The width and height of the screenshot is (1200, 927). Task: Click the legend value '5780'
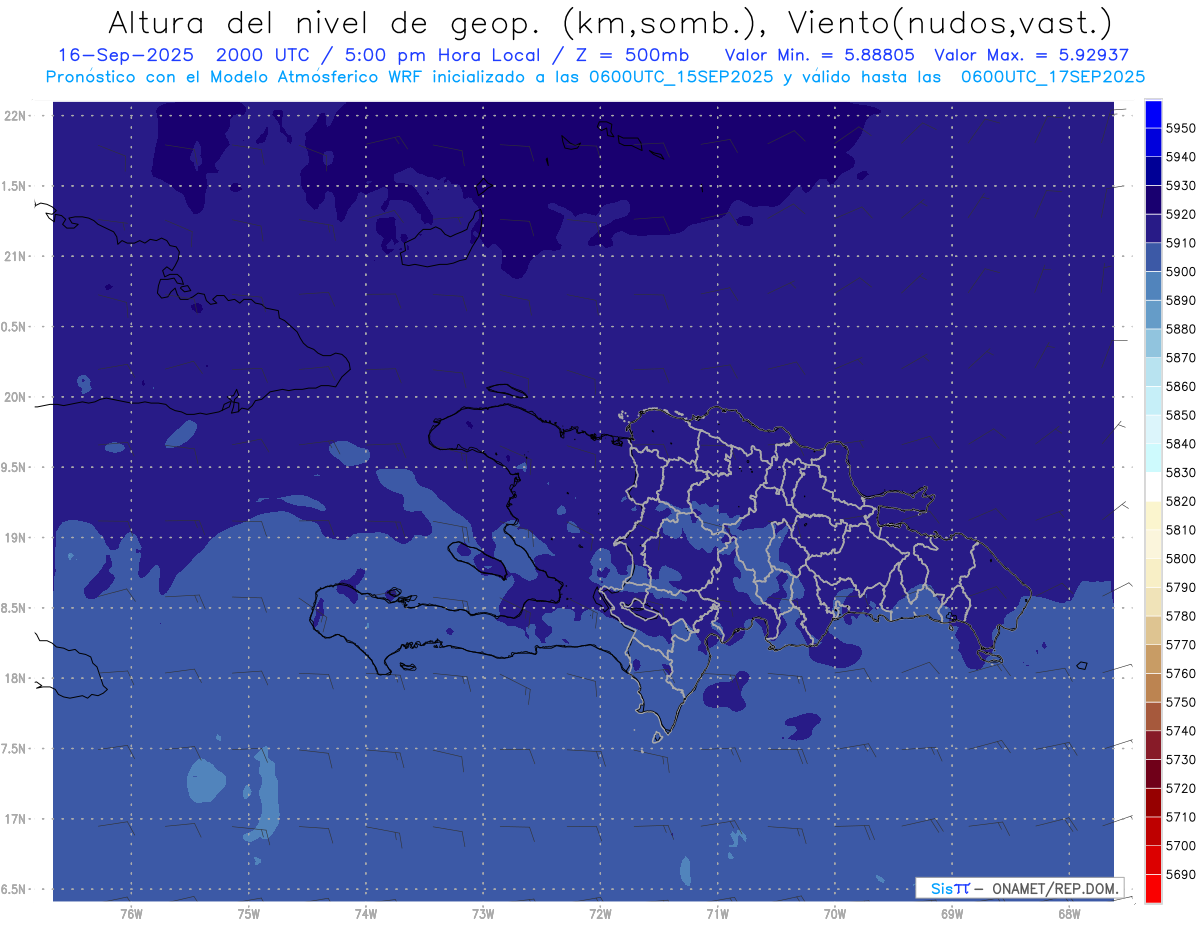(x=1180, y=616)
